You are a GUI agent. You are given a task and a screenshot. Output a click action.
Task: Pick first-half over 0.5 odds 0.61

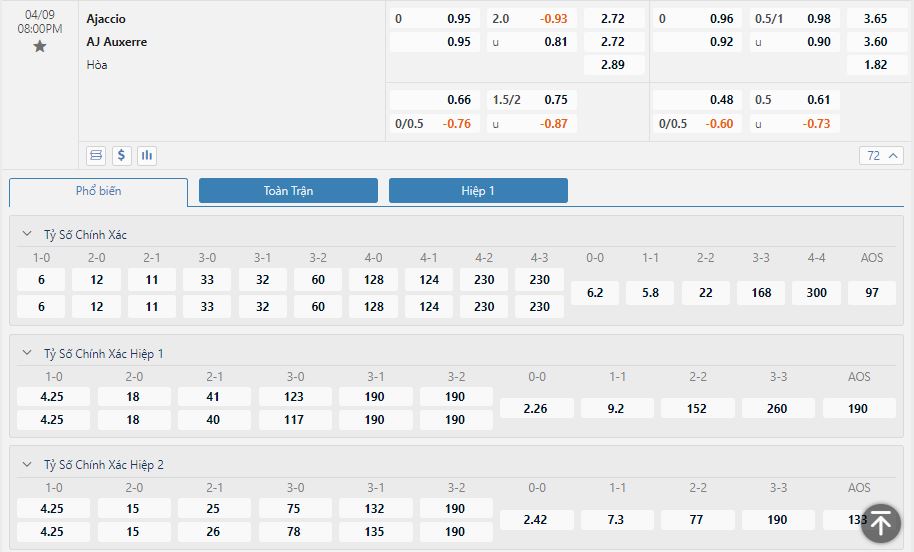tap(795, 100)
